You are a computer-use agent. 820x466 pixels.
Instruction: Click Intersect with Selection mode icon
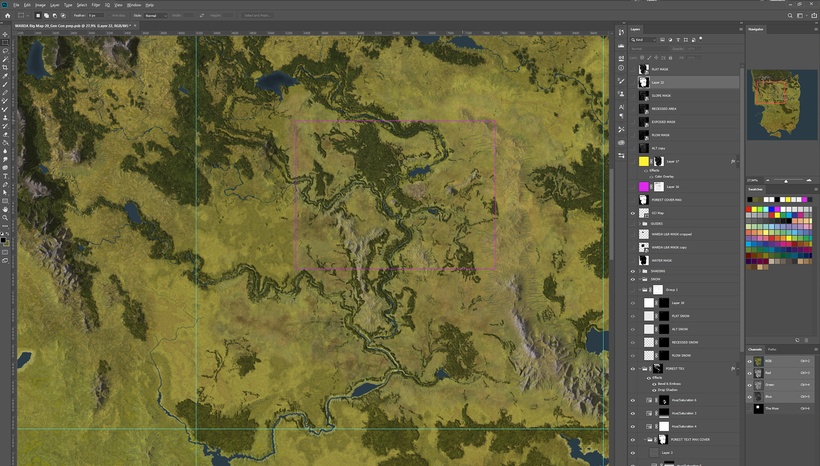pyautogui.click(x=63, y=16)
